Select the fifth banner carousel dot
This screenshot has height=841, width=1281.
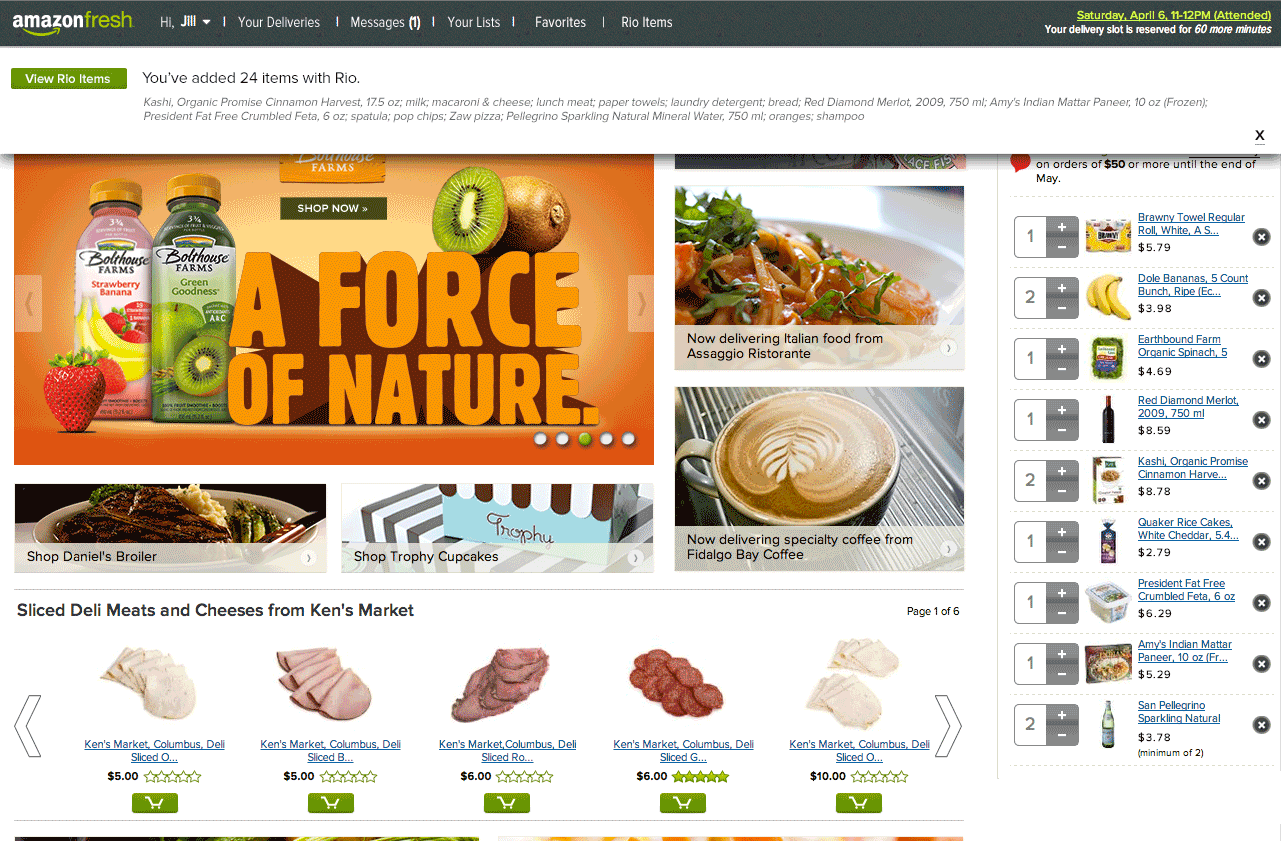(629, 439)
